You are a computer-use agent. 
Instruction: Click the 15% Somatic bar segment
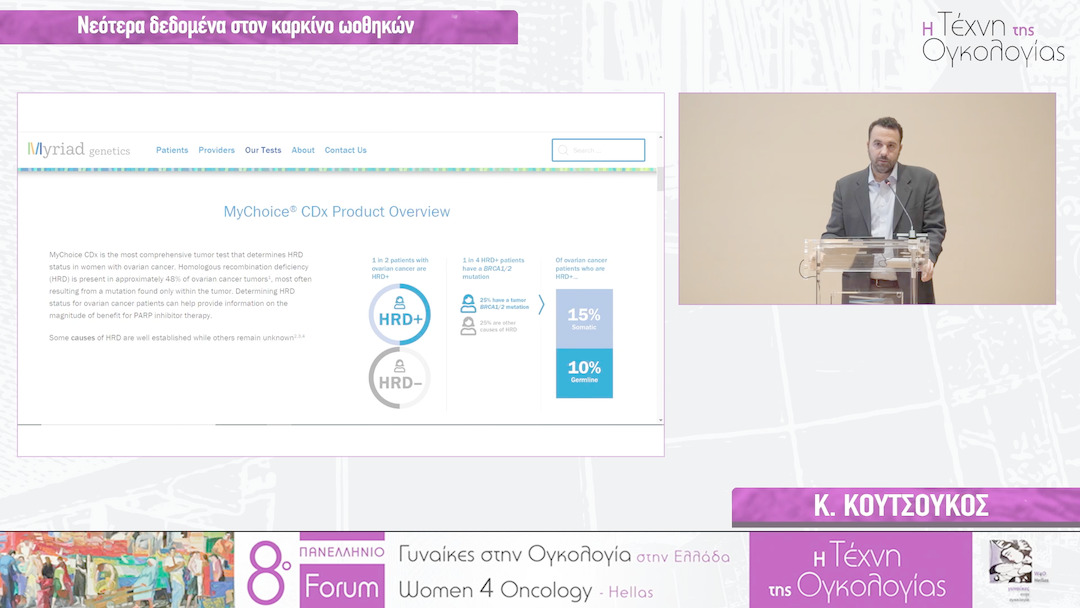click(x=584, y=318)
